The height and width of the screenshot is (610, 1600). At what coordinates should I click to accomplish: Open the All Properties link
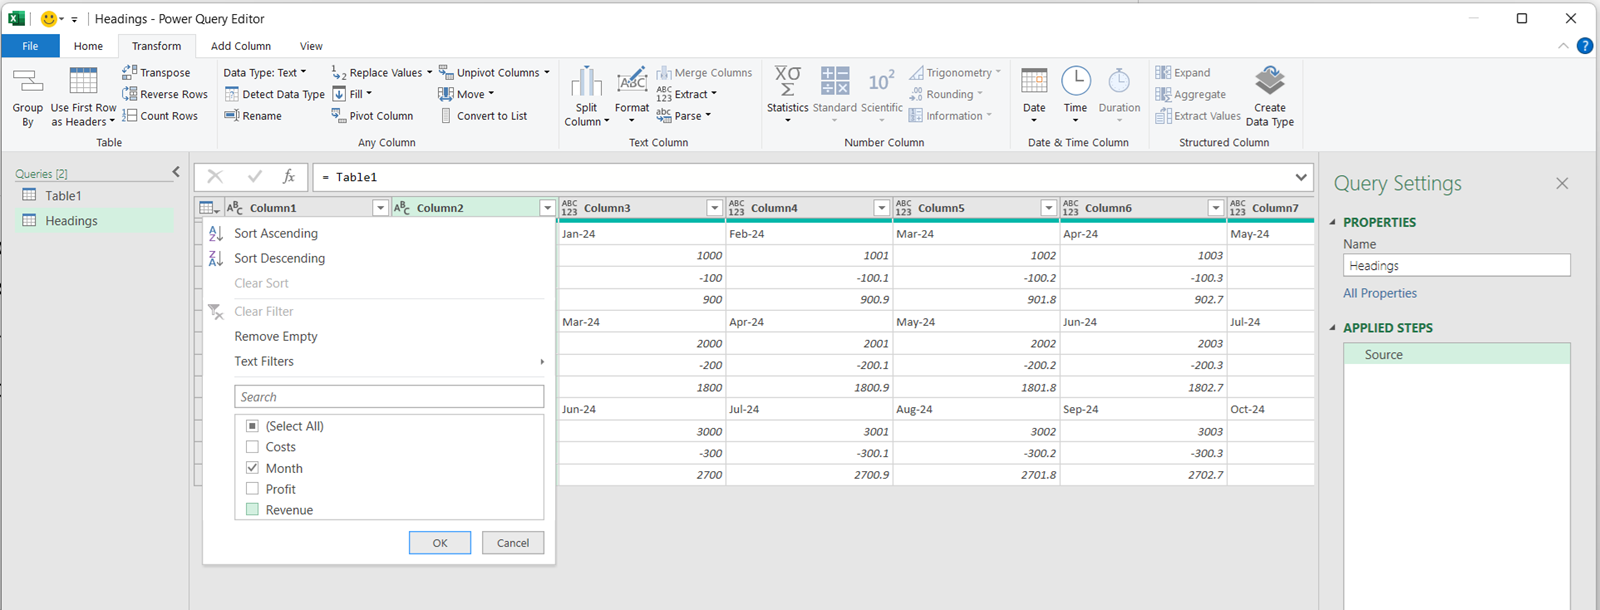coord(1379,293)
